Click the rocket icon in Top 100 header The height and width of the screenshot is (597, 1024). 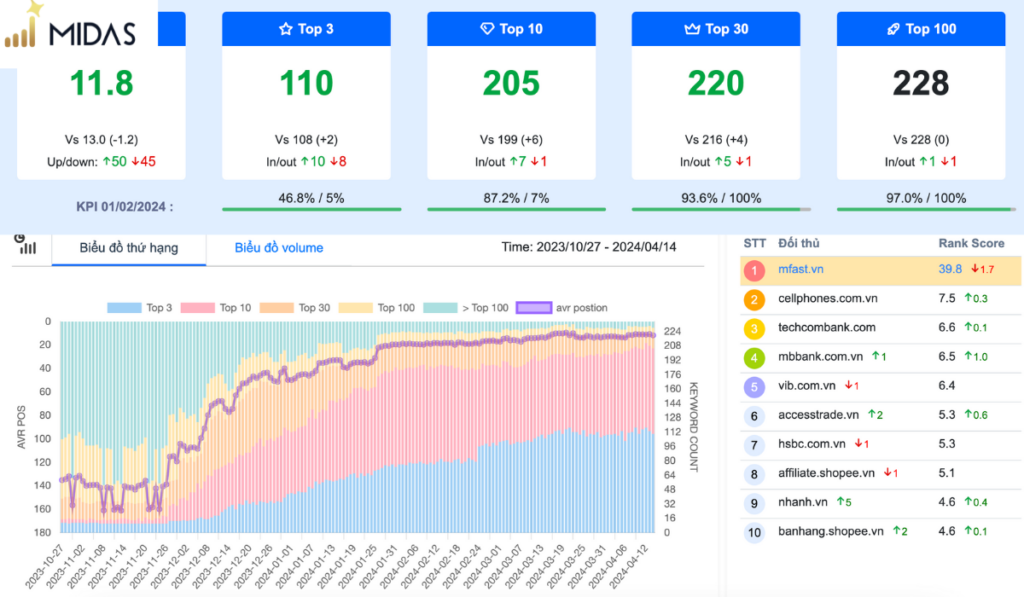[893, 29]
